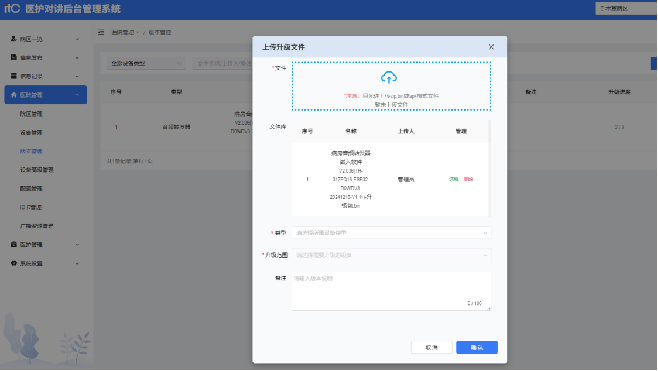The width and height of the screenshot is (658, 371).
Task: Expand the 系统设置 sidebar section chevron
Action: click(x=77, y=264)
